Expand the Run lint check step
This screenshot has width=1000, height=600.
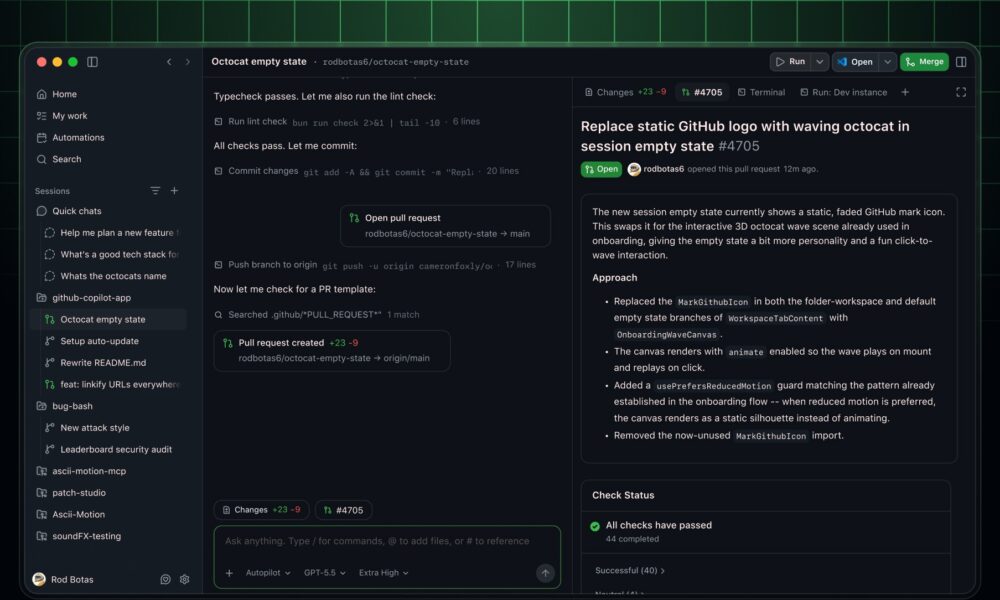pos(346,121)
